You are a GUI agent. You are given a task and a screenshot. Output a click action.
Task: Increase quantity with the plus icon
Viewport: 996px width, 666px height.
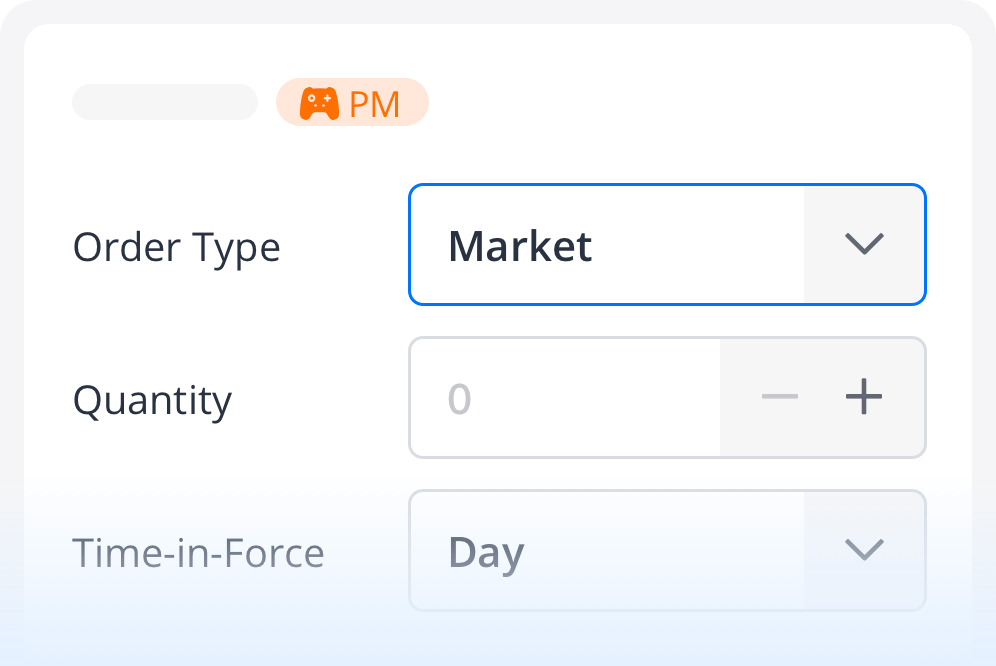pos(864,398)
